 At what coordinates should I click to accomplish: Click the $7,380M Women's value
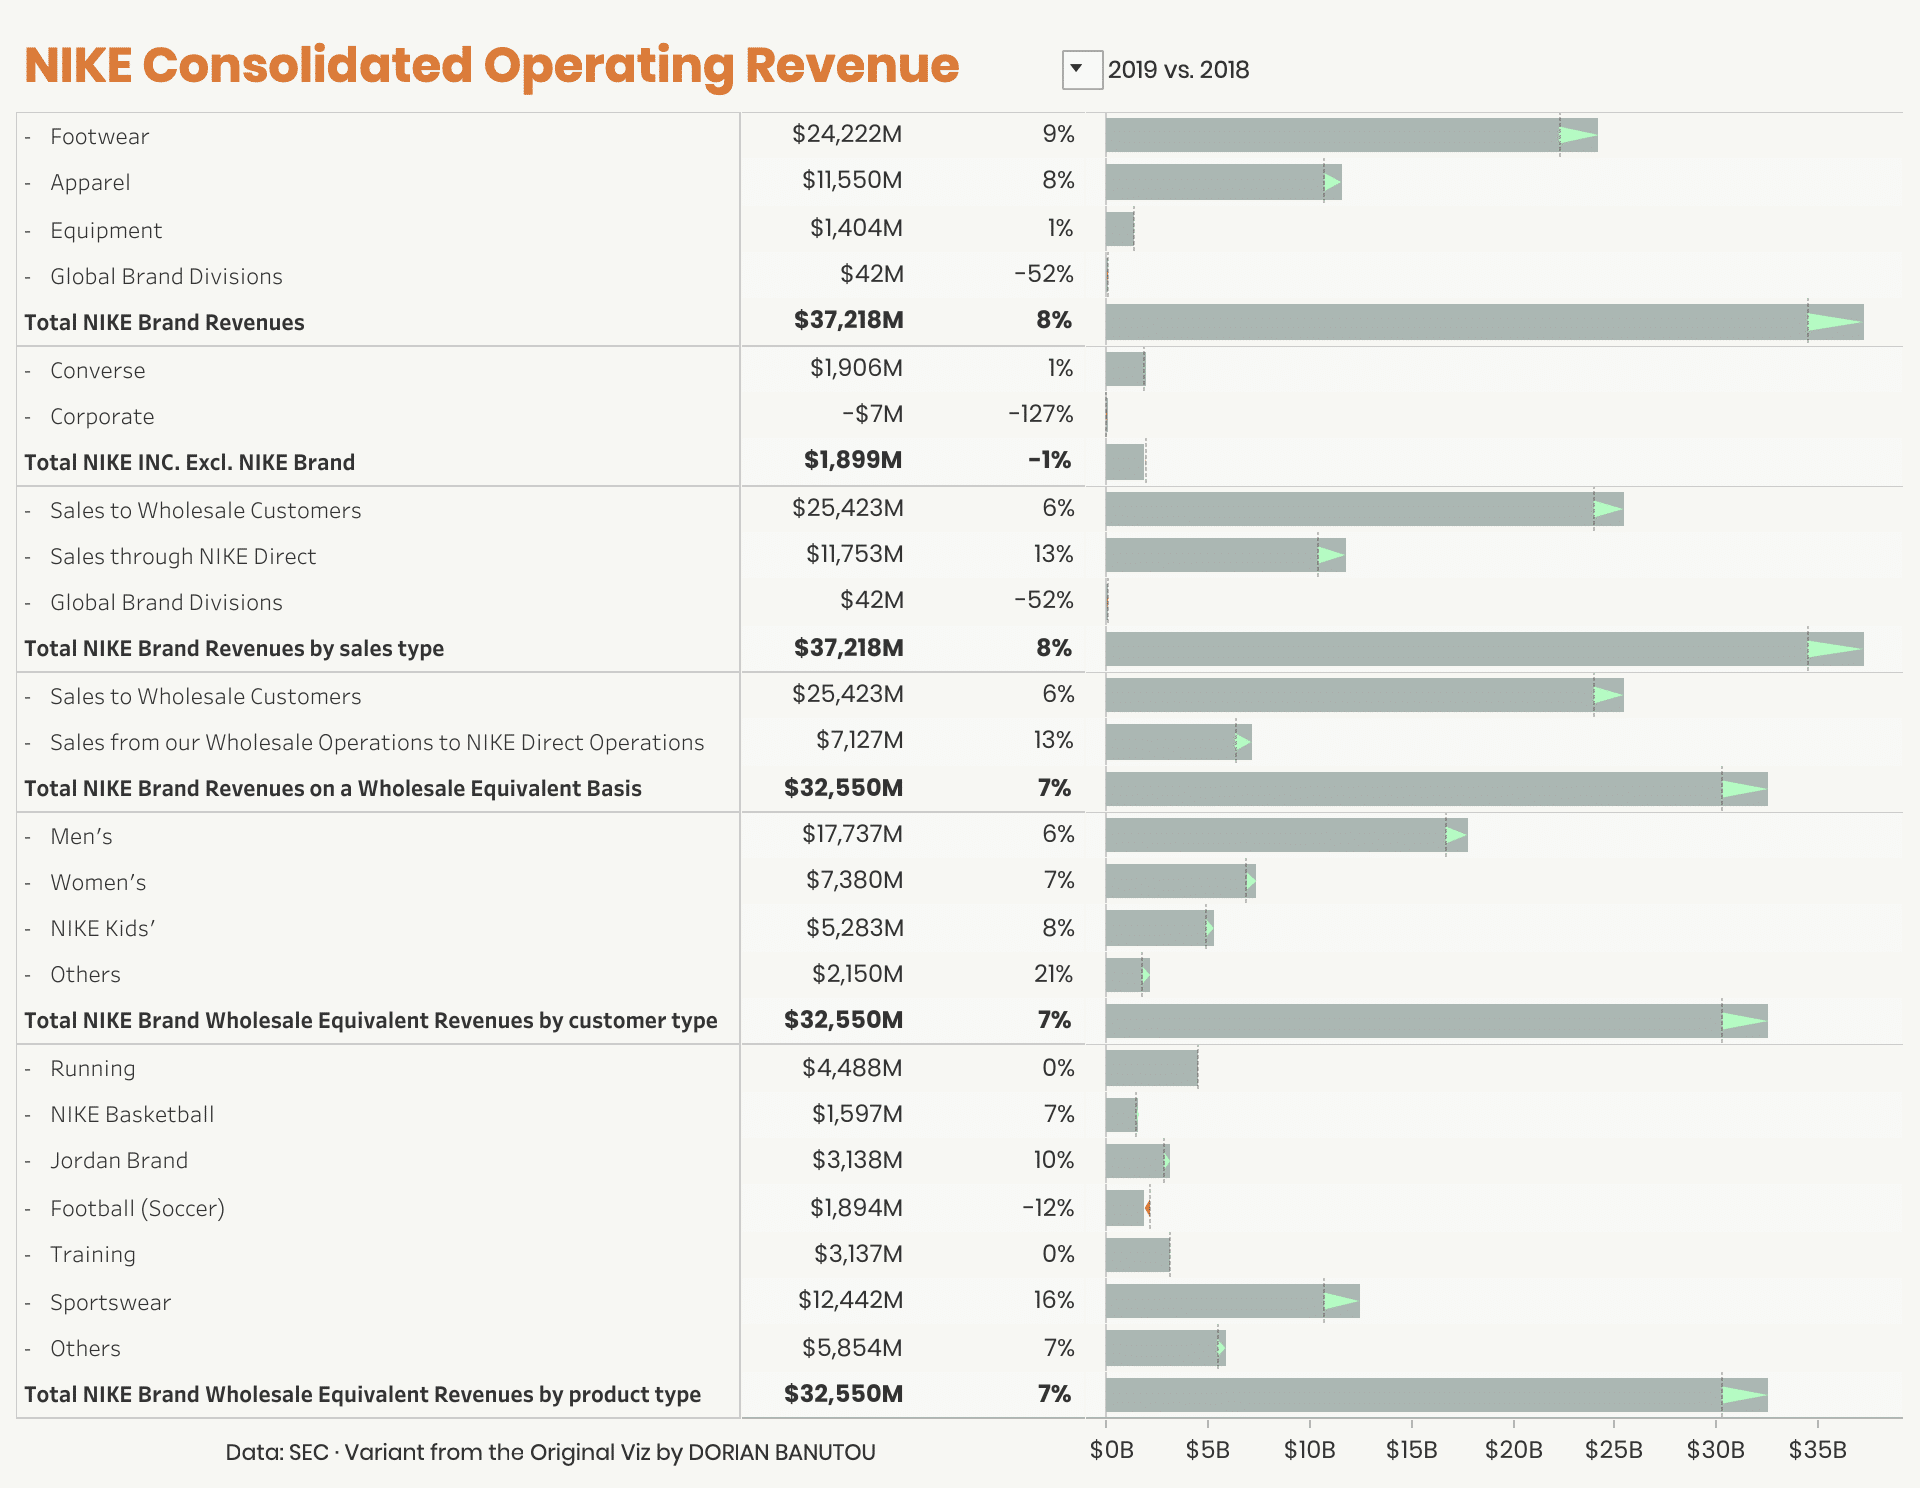854,880
